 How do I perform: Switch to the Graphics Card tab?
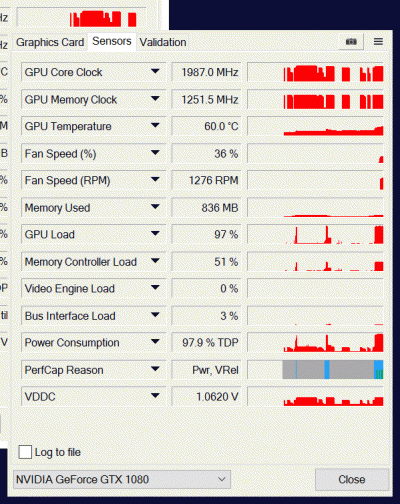(x=50, y=42)
